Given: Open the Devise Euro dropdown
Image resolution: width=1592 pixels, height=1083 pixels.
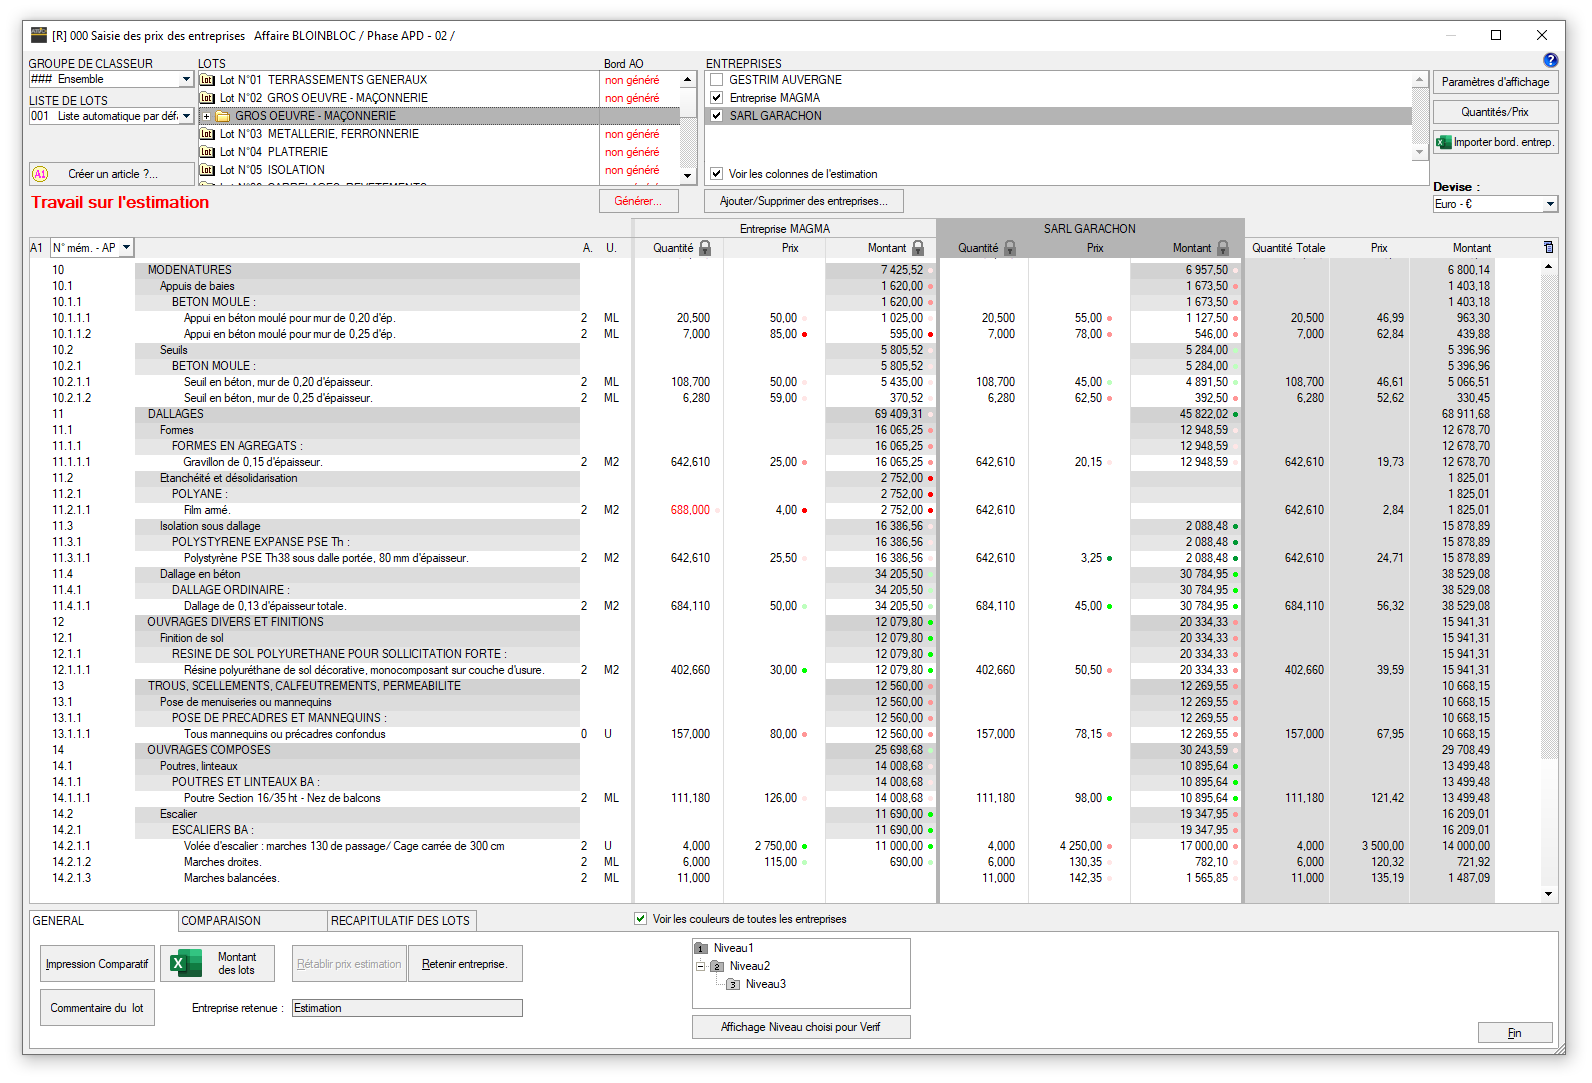Looking at the screenshot, I should (x=1550, y=204).
